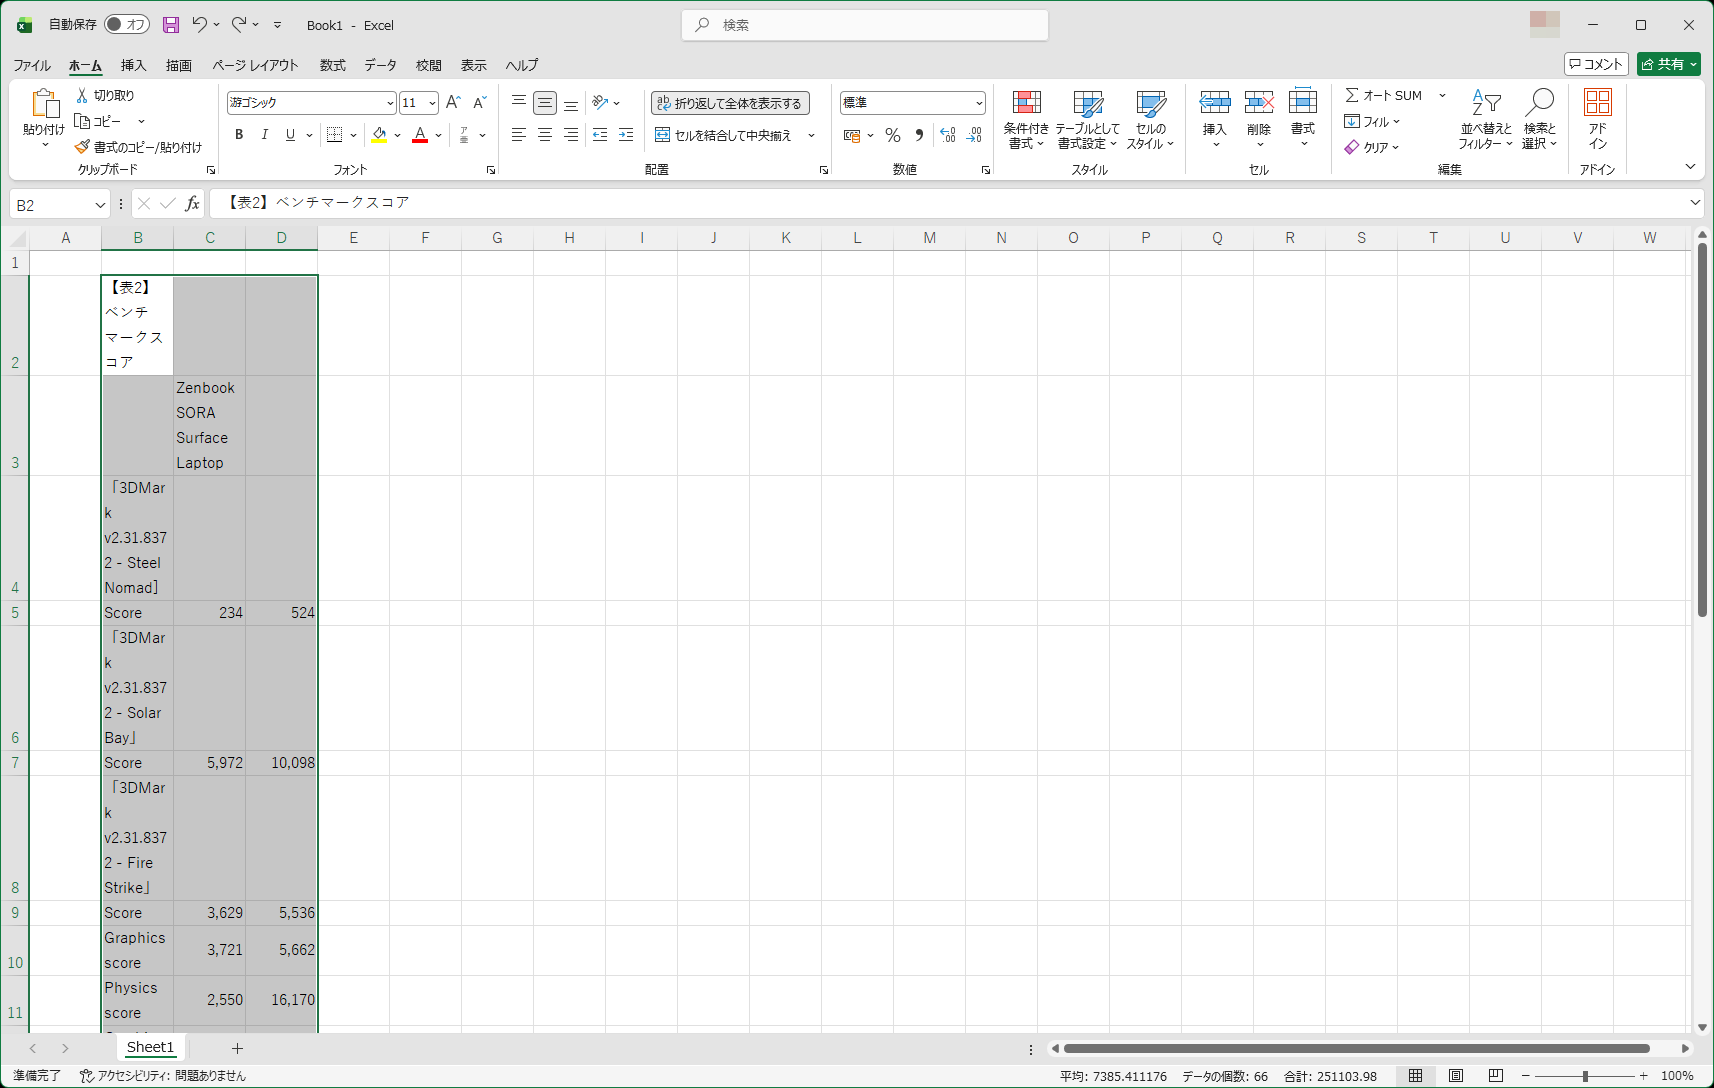
Task: Undo the last action
Action: click(x=199, y=25)
